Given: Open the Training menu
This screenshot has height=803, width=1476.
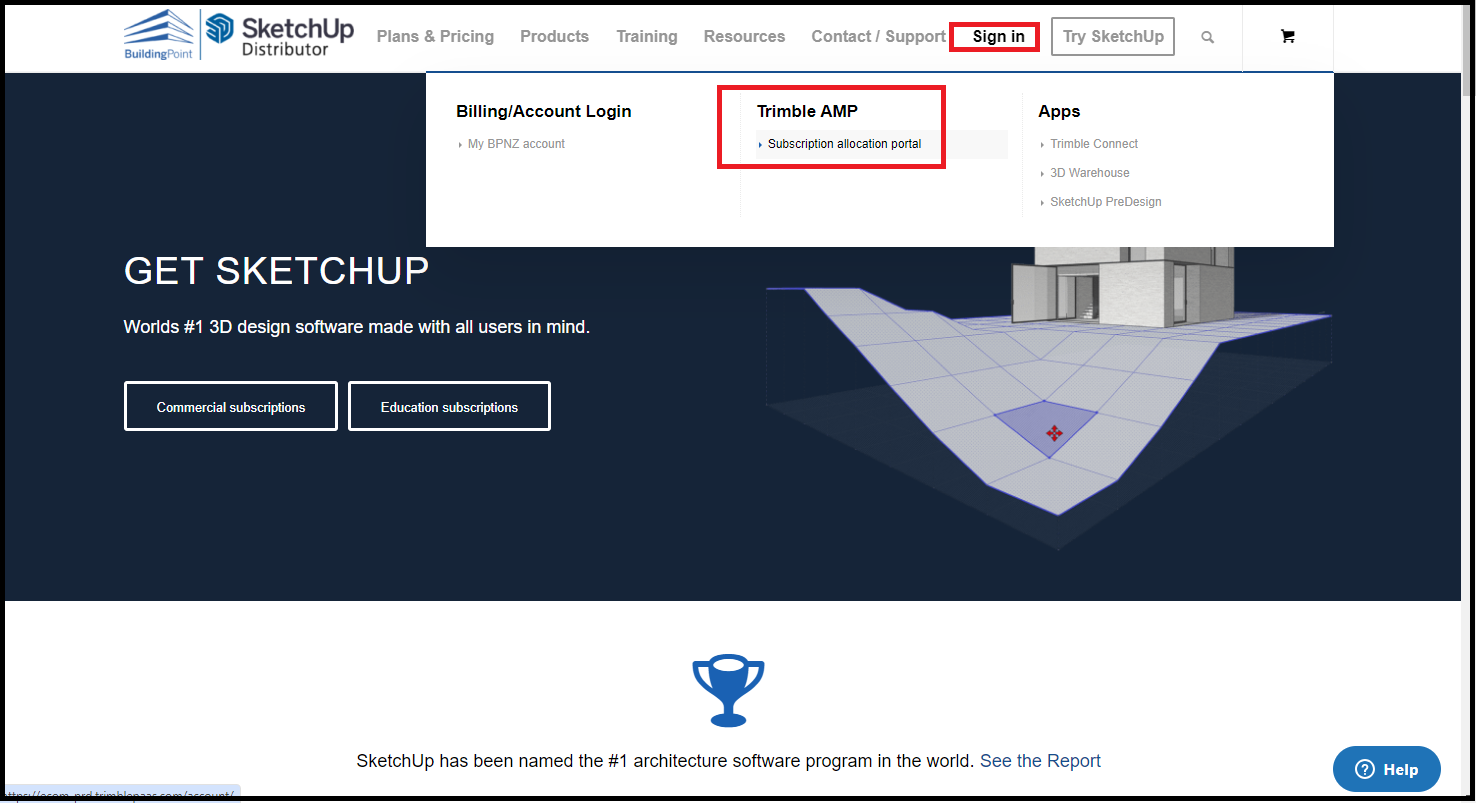Looking at the screenshot, I should (646, 37).
